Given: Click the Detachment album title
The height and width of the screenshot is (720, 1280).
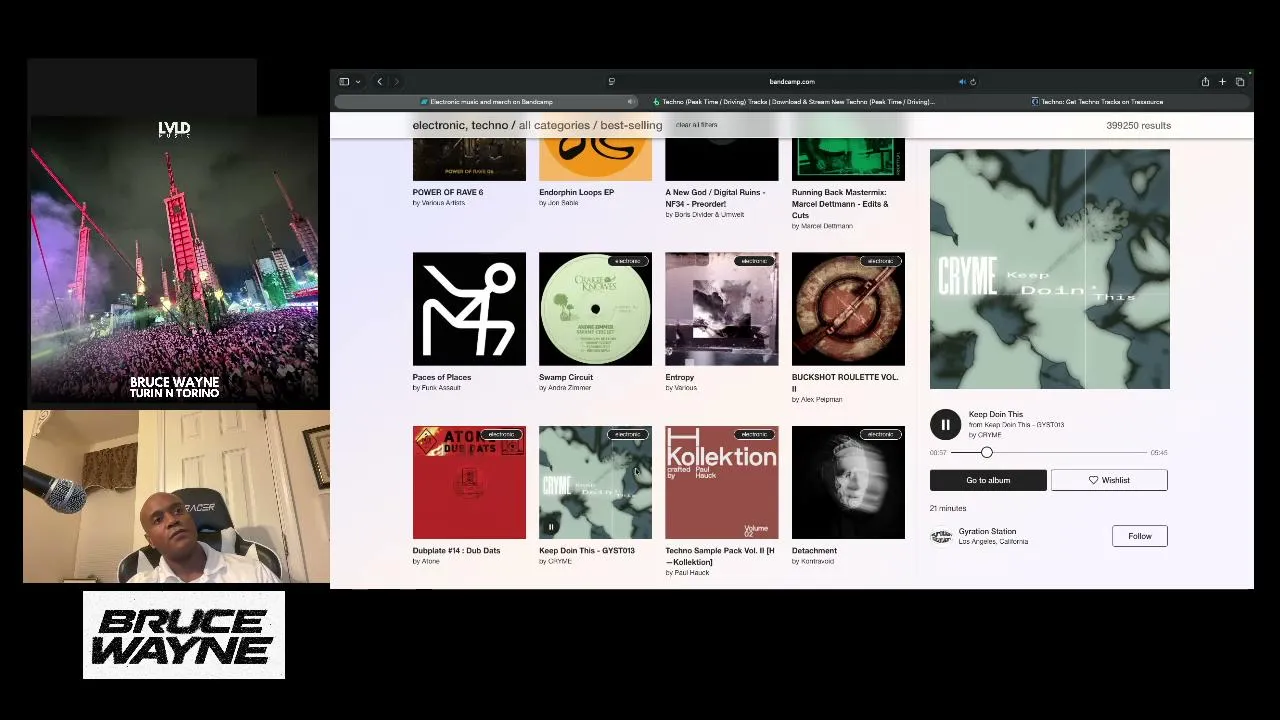Looking at the screenshot, I should (815, 550).
